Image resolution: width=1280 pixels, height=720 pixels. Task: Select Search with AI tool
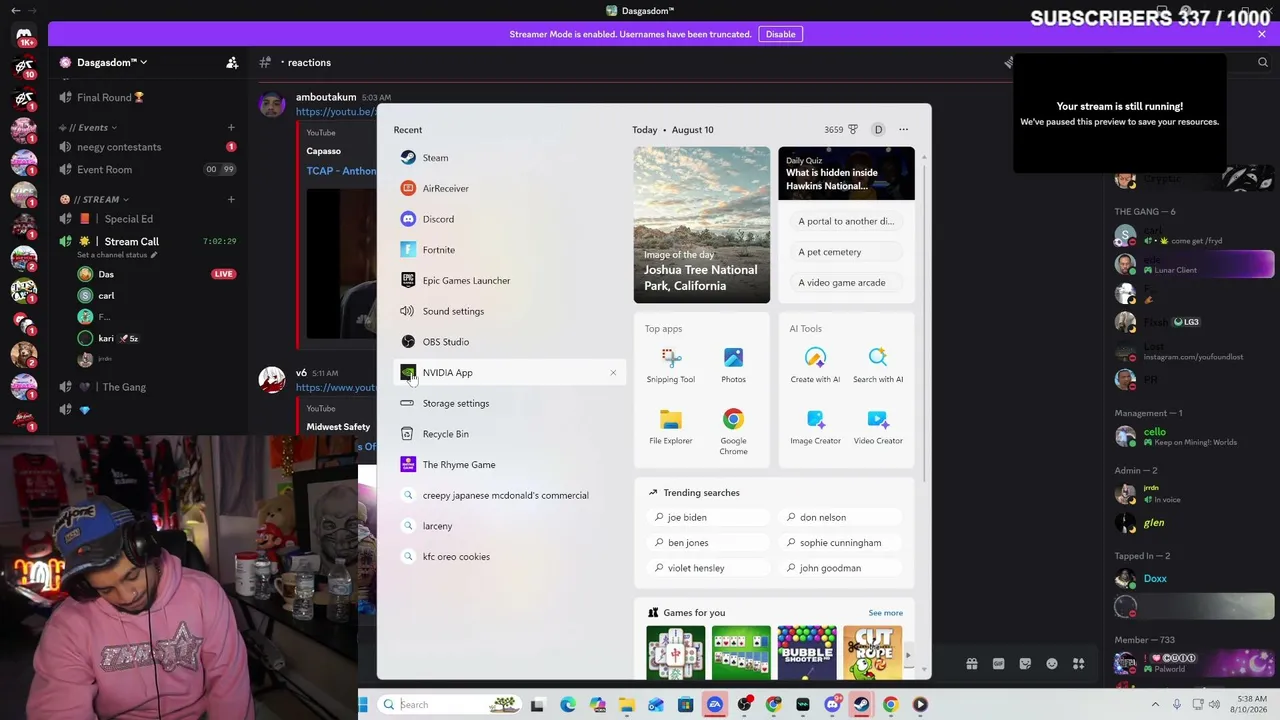(878, 365)
